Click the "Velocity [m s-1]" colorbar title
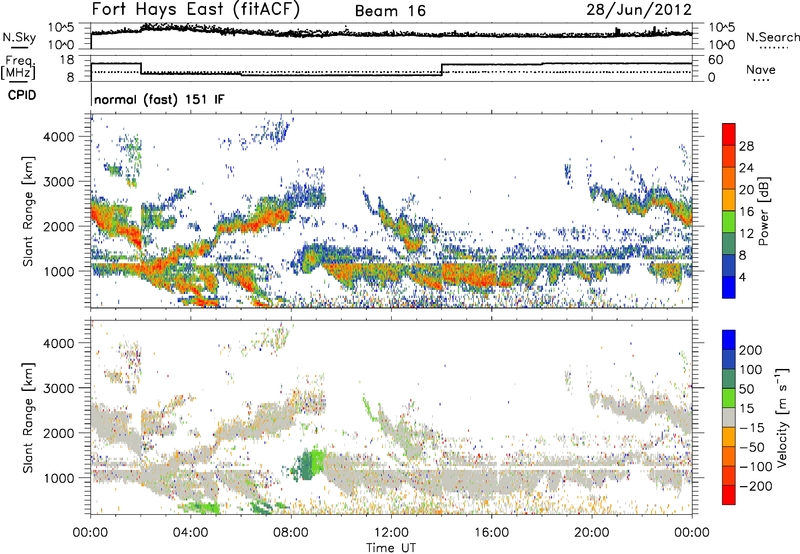The width and height of the screenshot is (800, 554). (x=782, y=417)
